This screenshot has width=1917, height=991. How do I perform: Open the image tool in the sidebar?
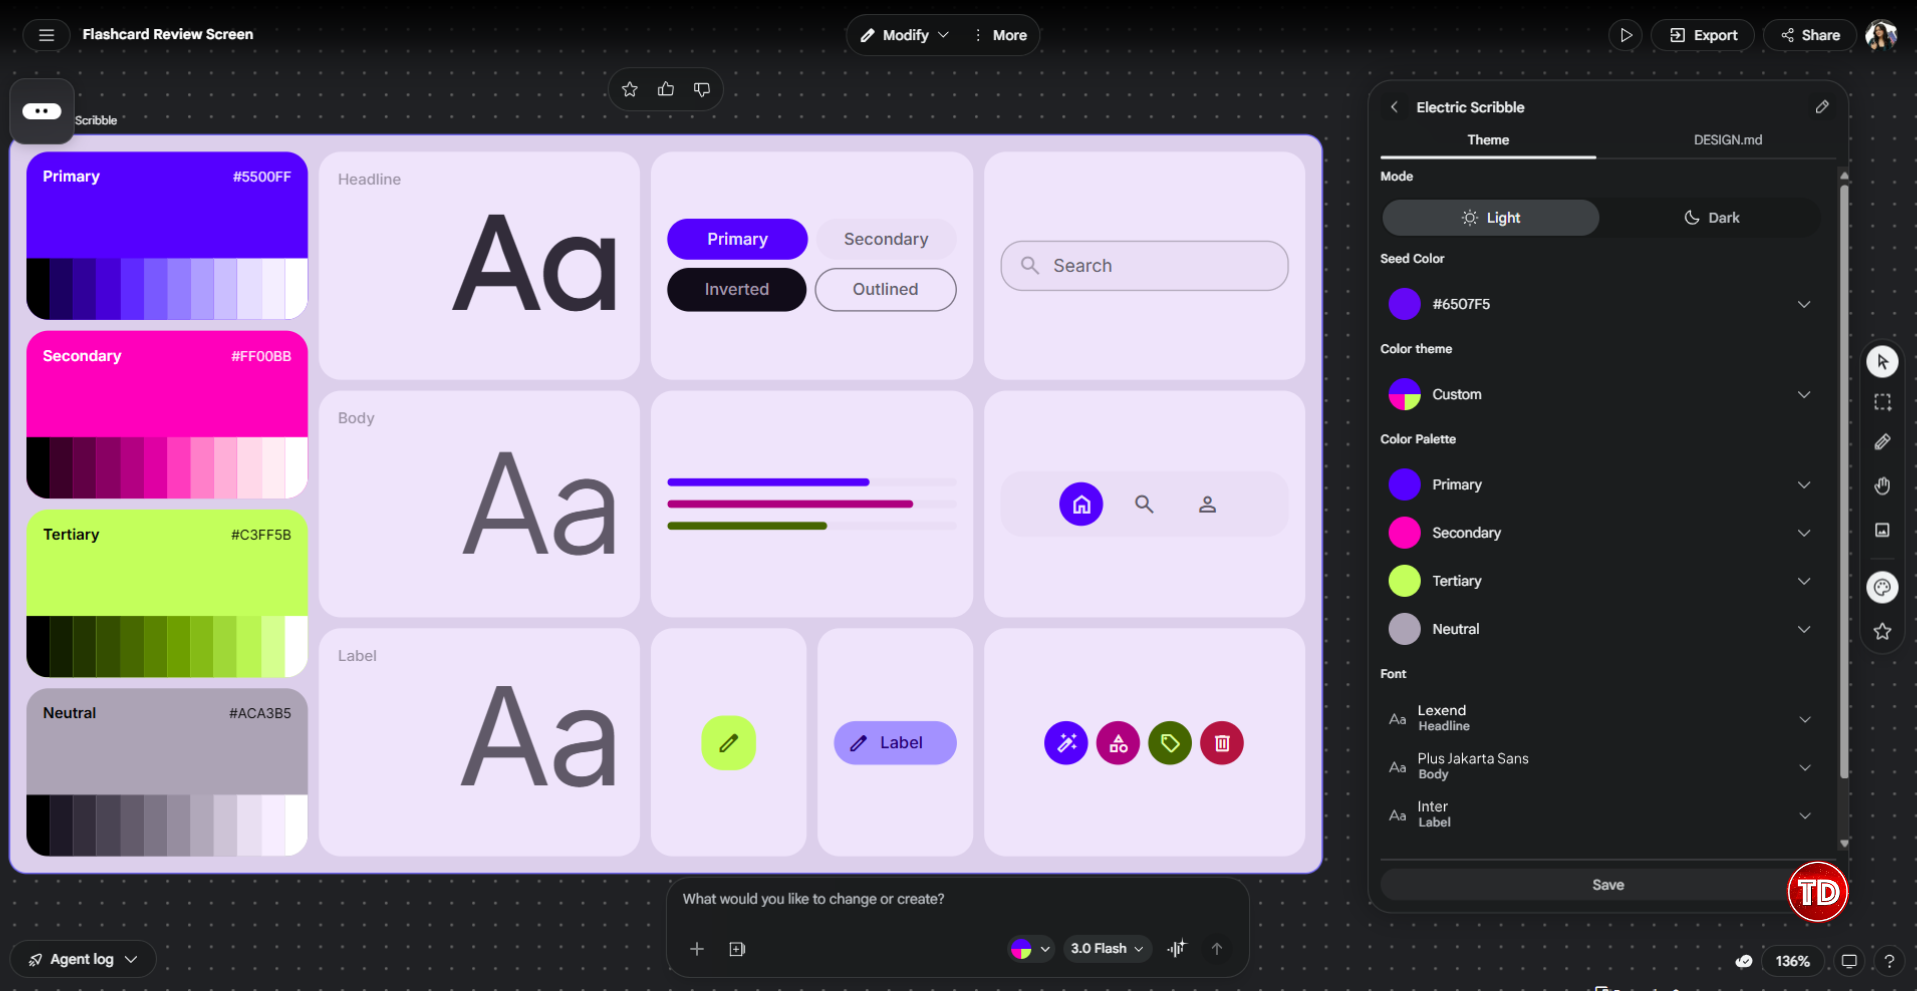[1883, 530]
